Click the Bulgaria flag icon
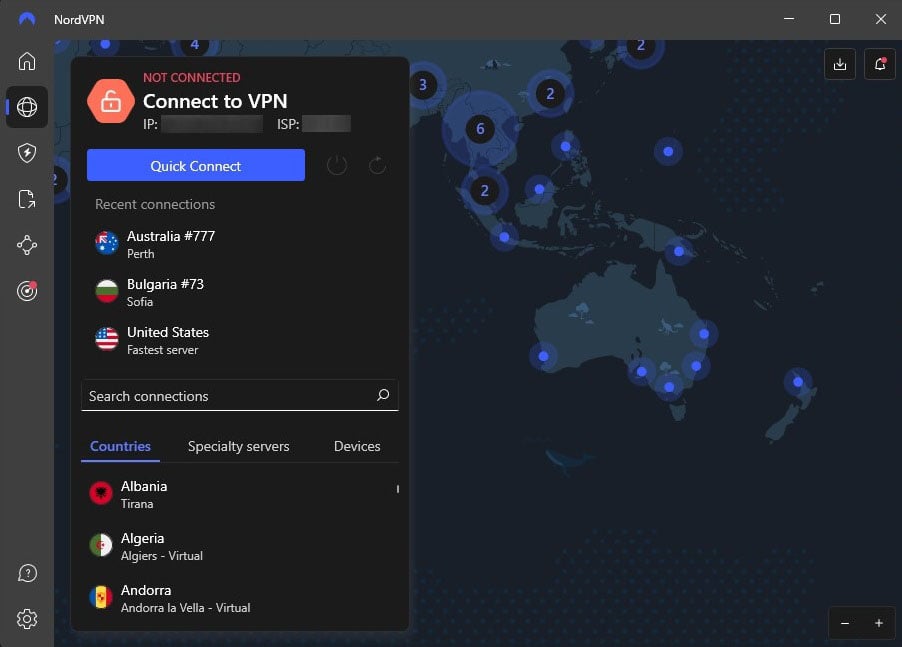This screenshot has height=647, width=902. [107, 291]
